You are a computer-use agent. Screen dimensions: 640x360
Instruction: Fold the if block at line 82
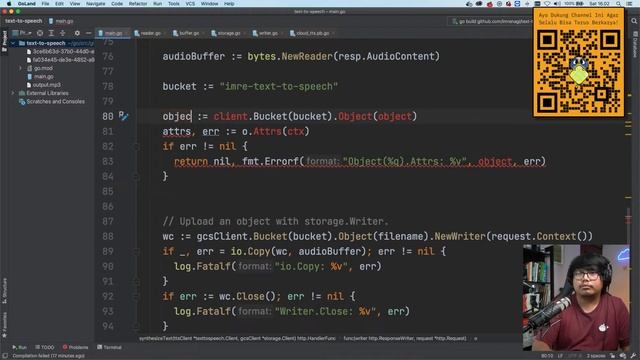[136, 147]
